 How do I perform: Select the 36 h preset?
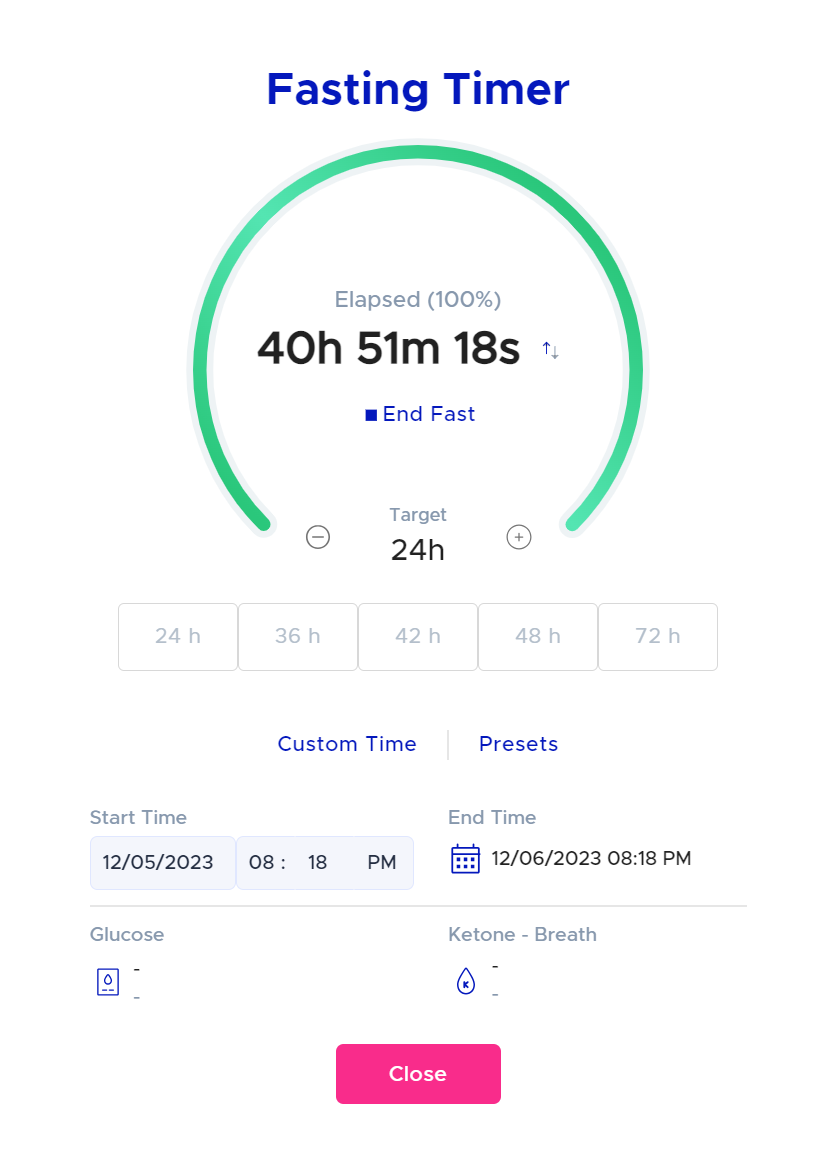coord(297,637)
